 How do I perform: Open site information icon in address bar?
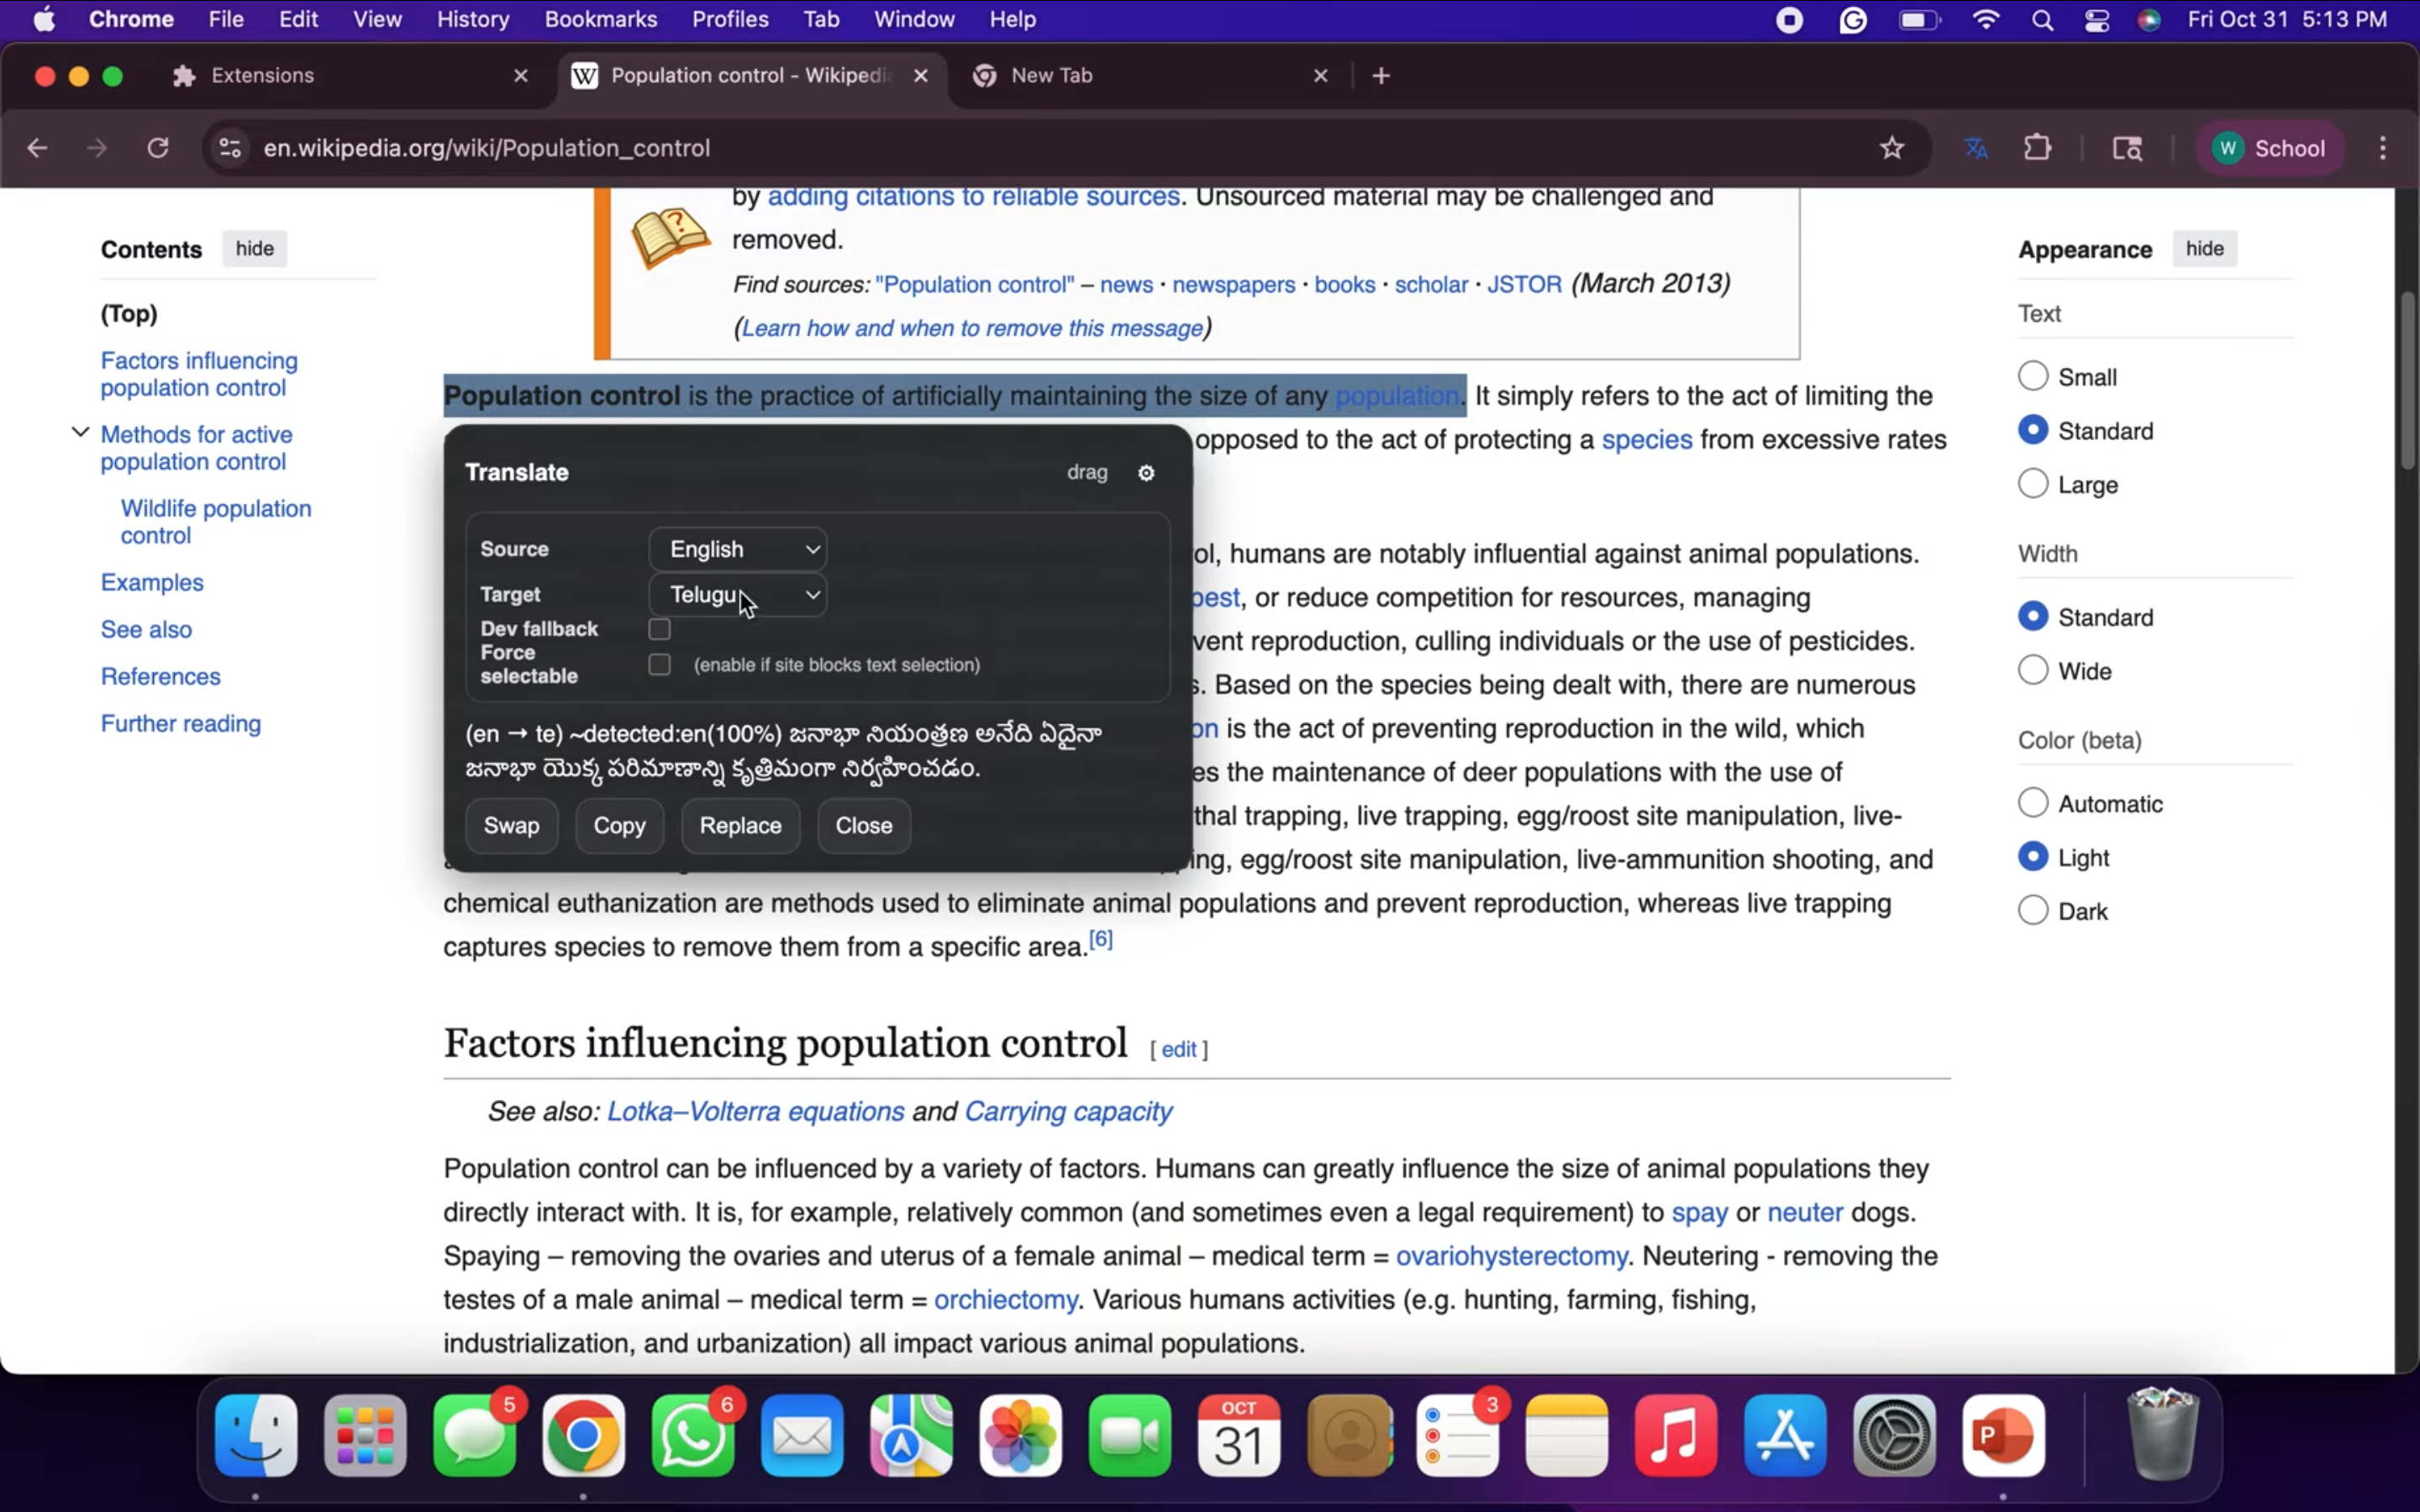click(x=230, y=148)
